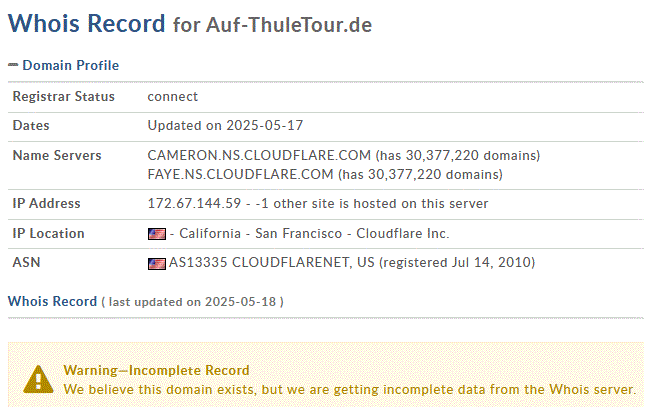Collapse the Domain Profile section

click(x=13, y=65)
